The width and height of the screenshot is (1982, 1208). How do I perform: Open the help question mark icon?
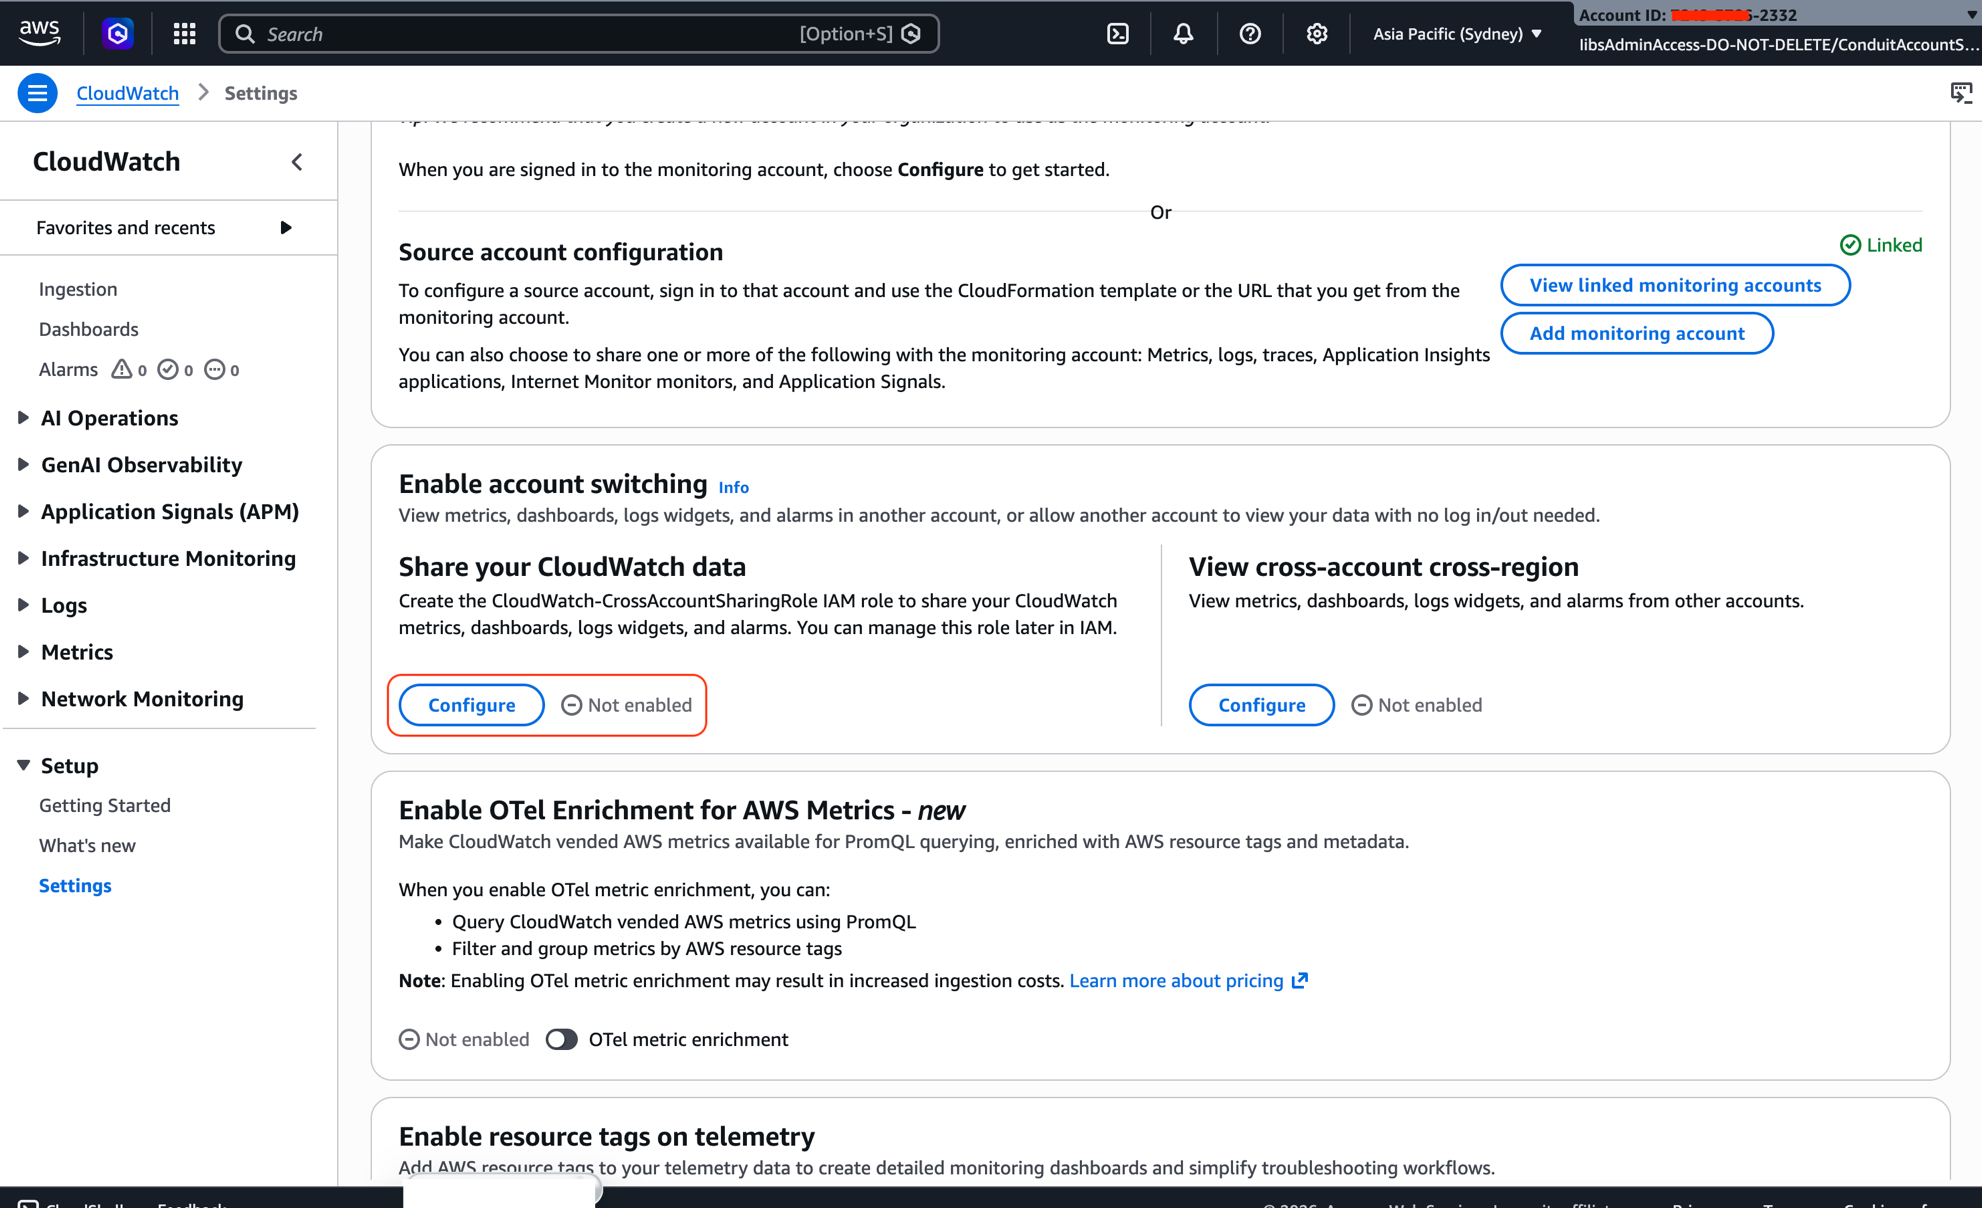[x=1250, y=34]
